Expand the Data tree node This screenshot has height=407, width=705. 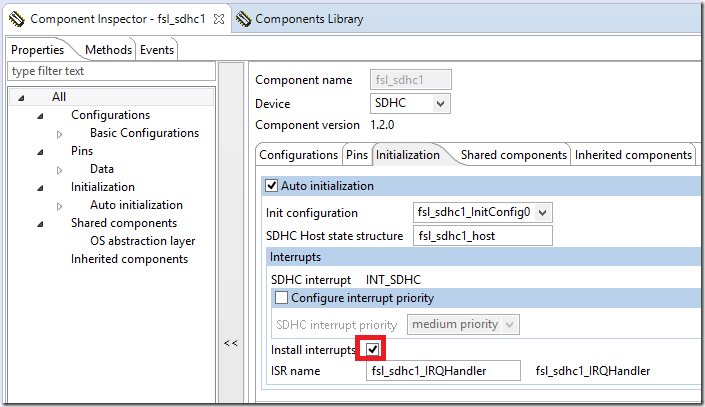tap(59, 170)
